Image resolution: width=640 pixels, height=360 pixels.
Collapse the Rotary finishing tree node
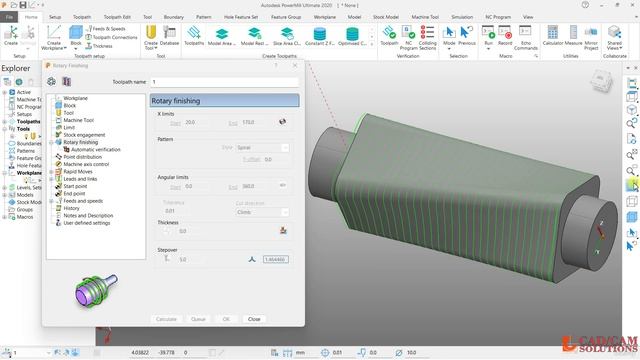click(x=51, y=142)
